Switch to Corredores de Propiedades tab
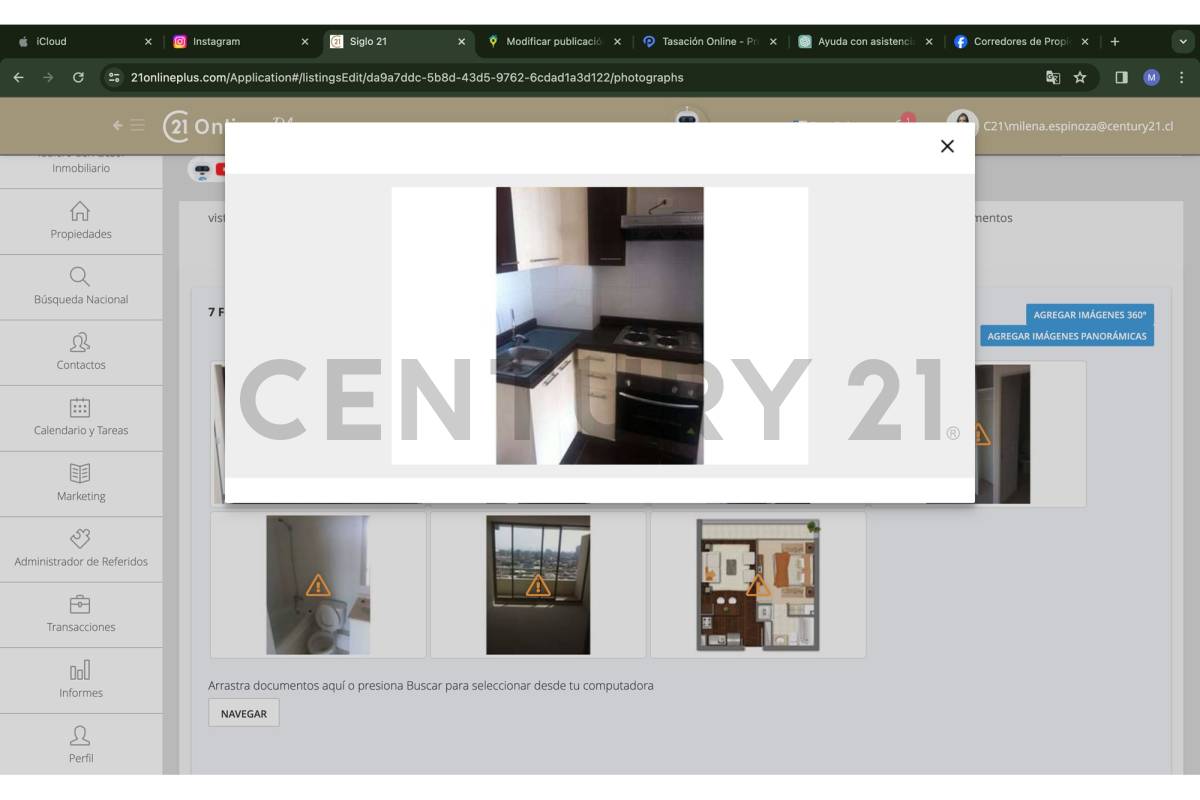1200x800 pixels. [1022, 42]
